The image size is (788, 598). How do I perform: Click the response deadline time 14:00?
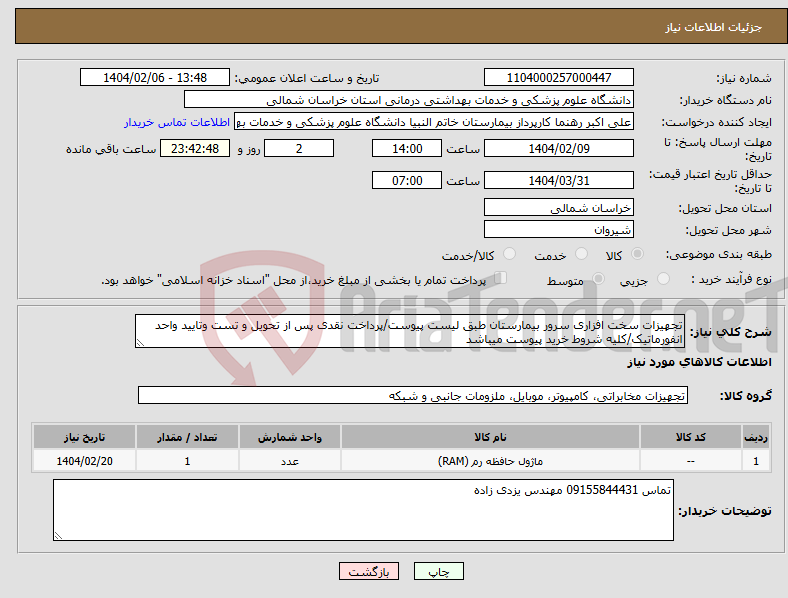pos(407,148)
